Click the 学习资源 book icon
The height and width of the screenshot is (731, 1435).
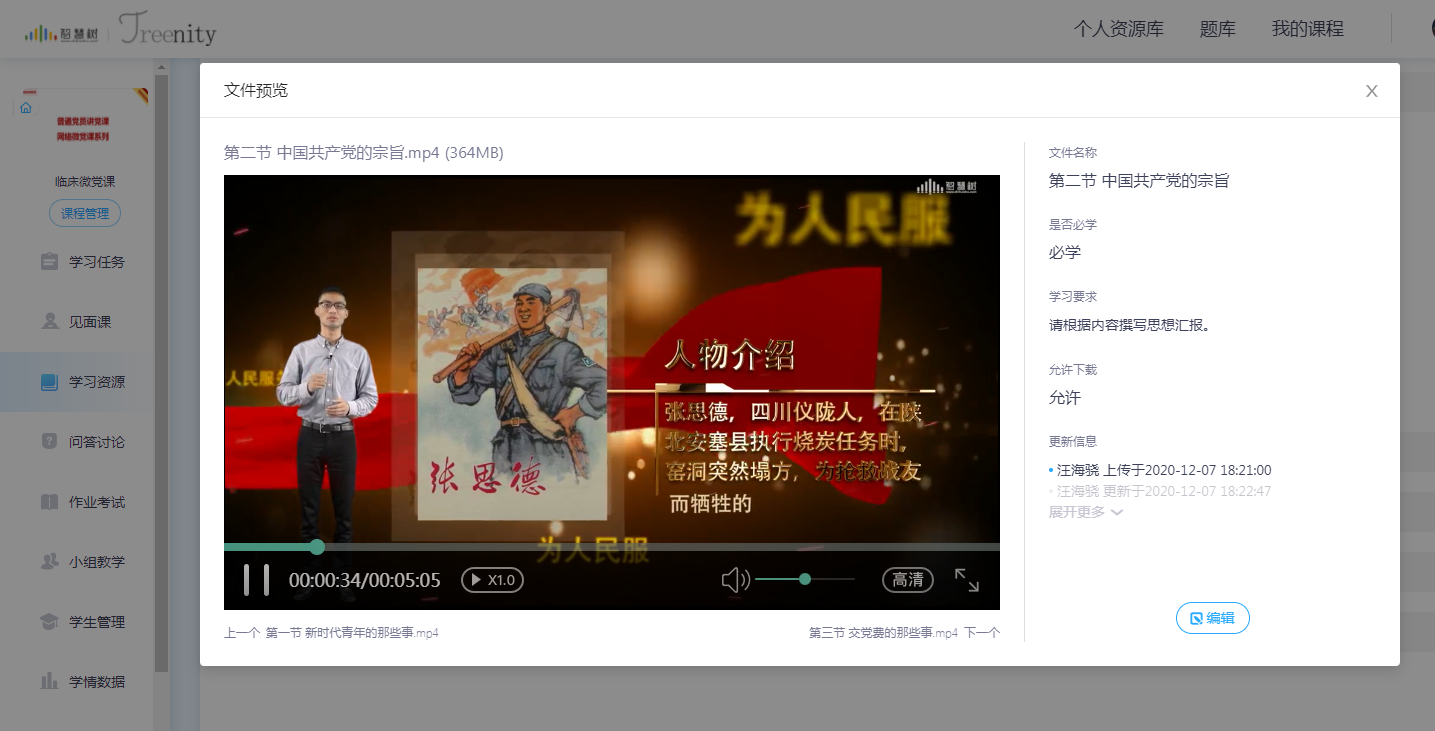pos(49,382)
